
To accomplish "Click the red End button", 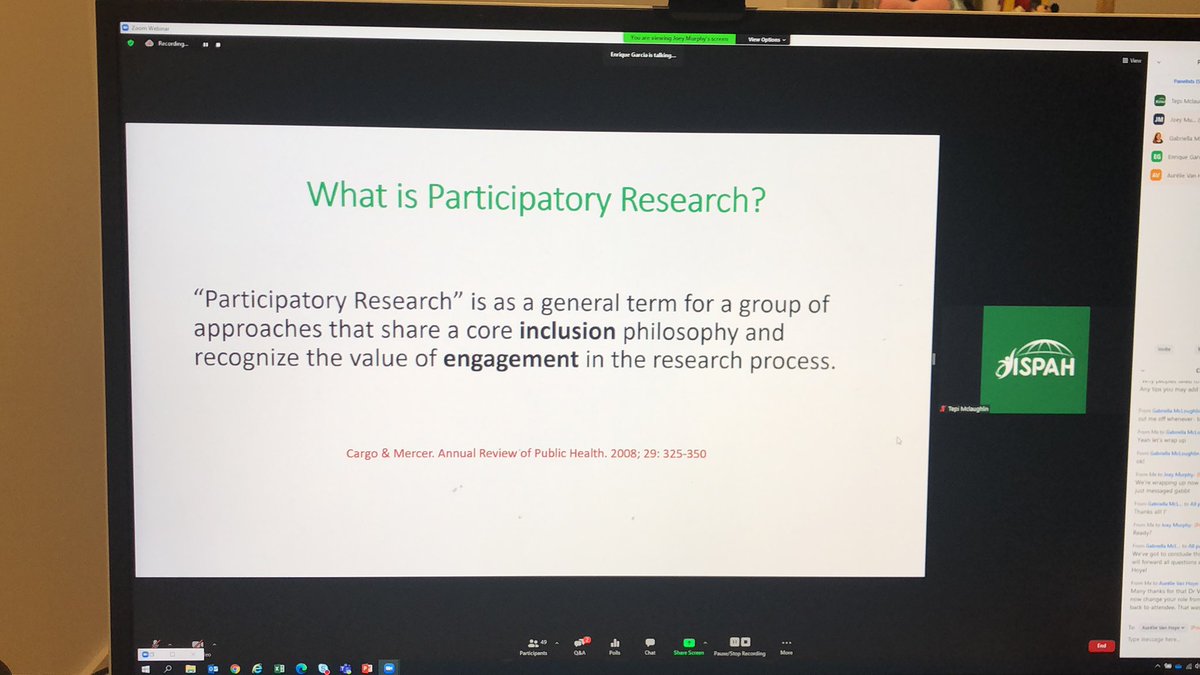I will pos(1100,646).
